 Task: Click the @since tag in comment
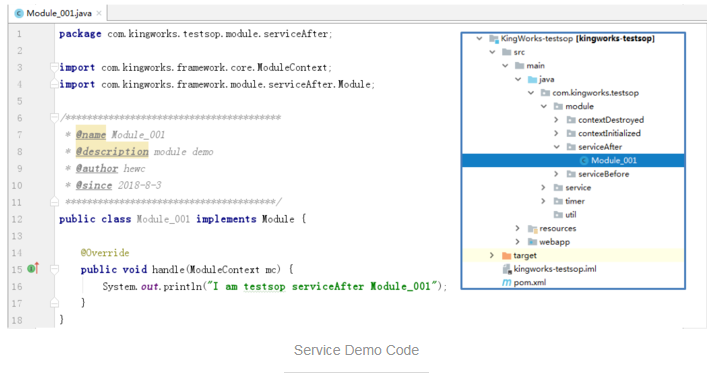(94, 185)
